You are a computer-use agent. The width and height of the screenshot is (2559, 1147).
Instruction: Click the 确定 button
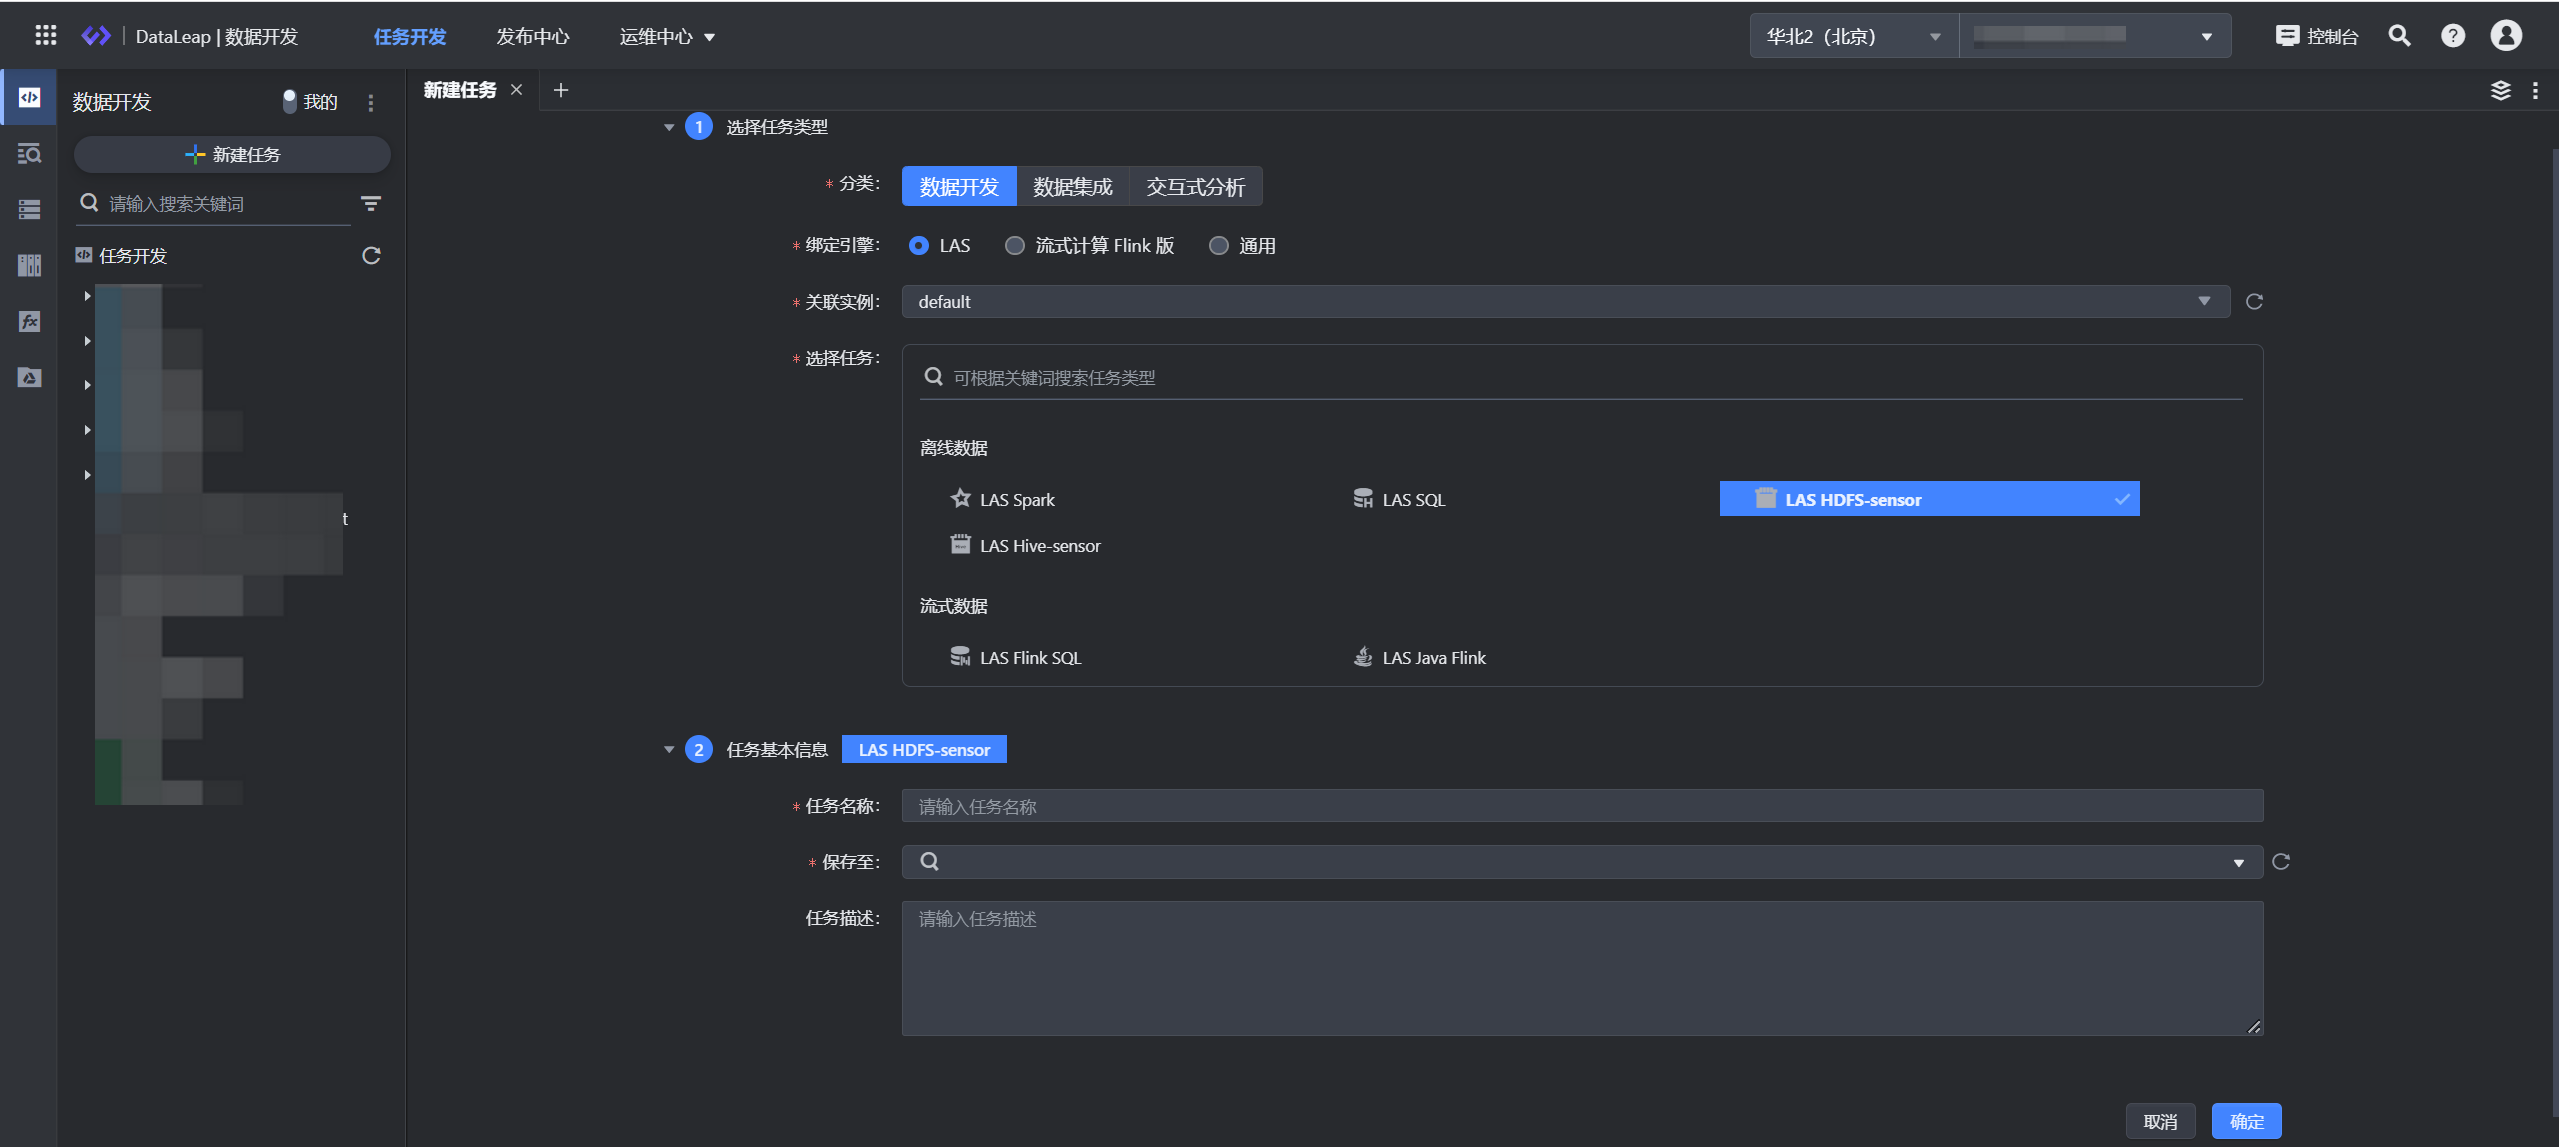pyautogui.click(x=2246, y=1121)
